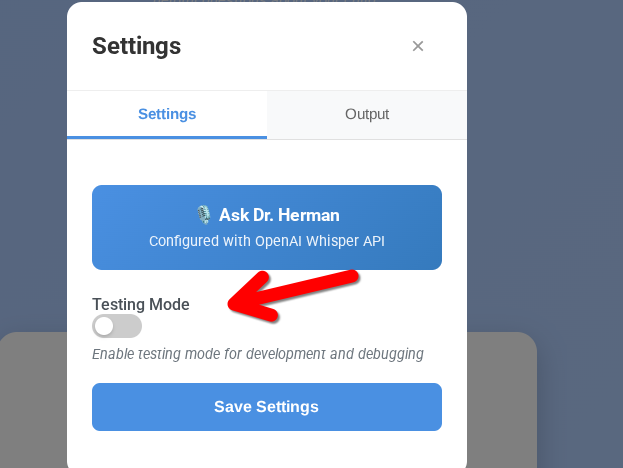Enable the Testing Mode toggle switch
This screenshot has width=623, height=468.
[117, 327]
